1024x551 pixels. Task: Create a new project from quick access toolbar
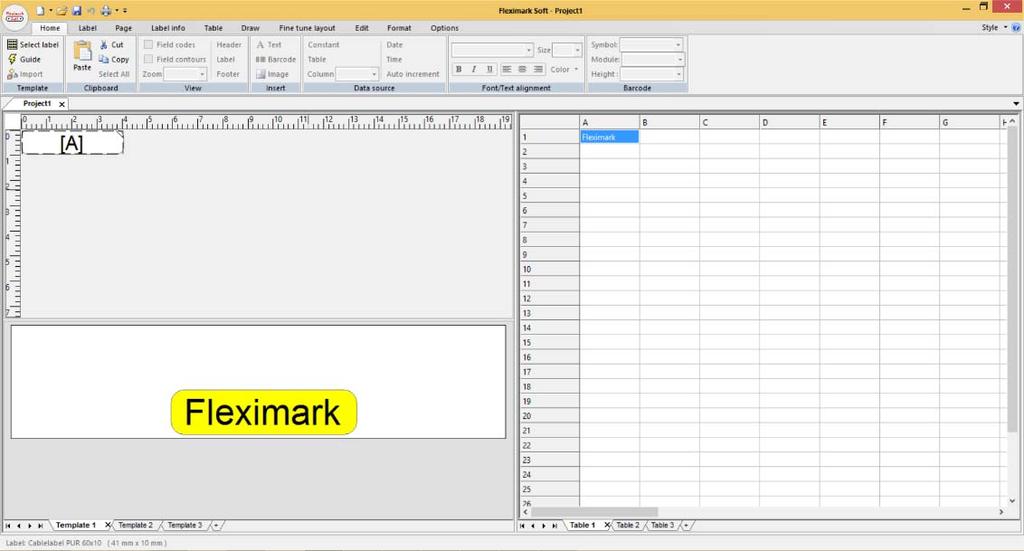(40, 10)
